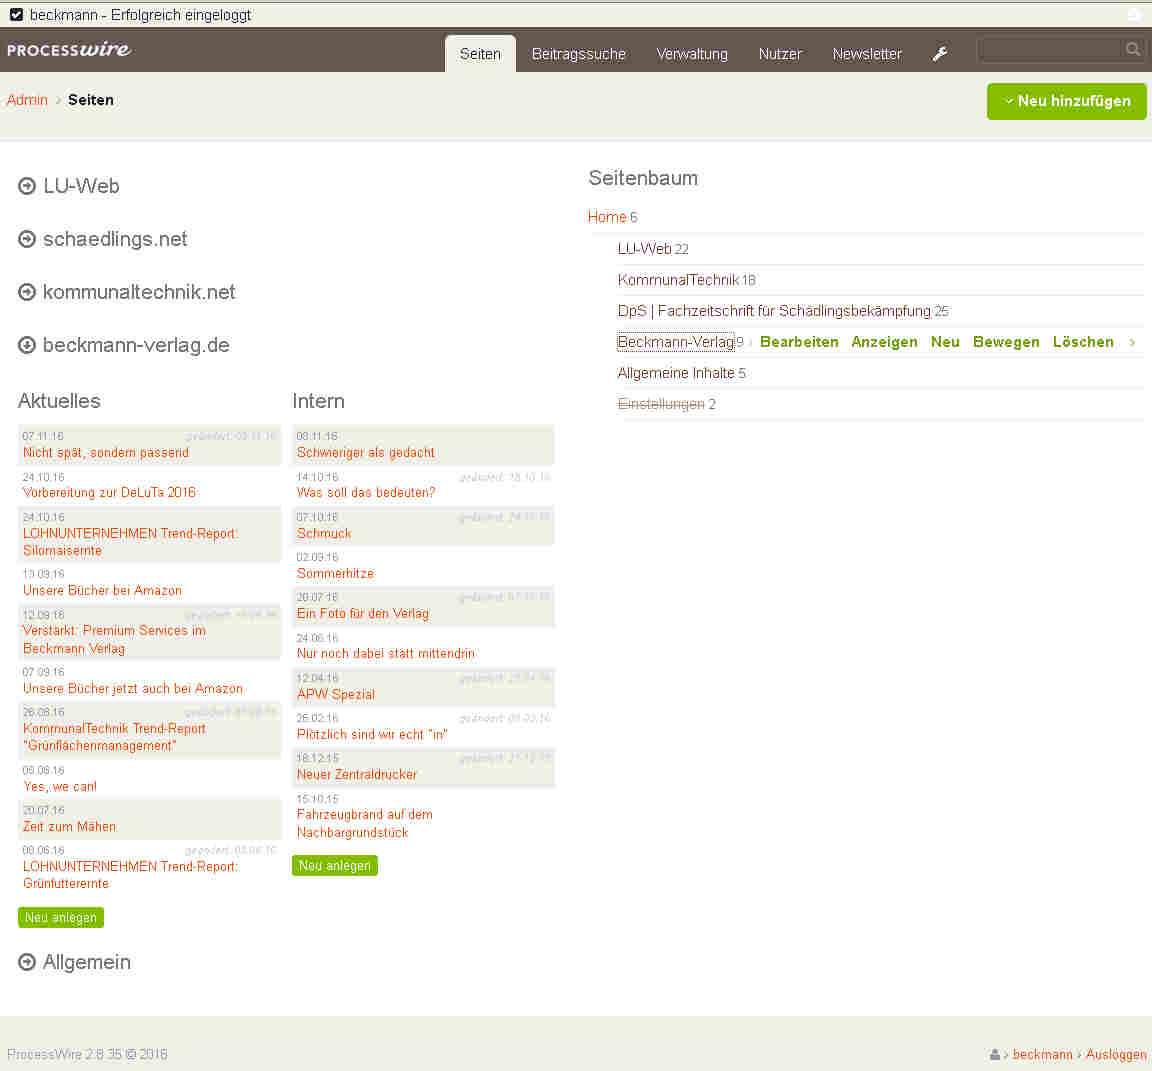Open the wrench setup menu icon
Viewport: 1152px width, 1071px height.
point(940,54)
